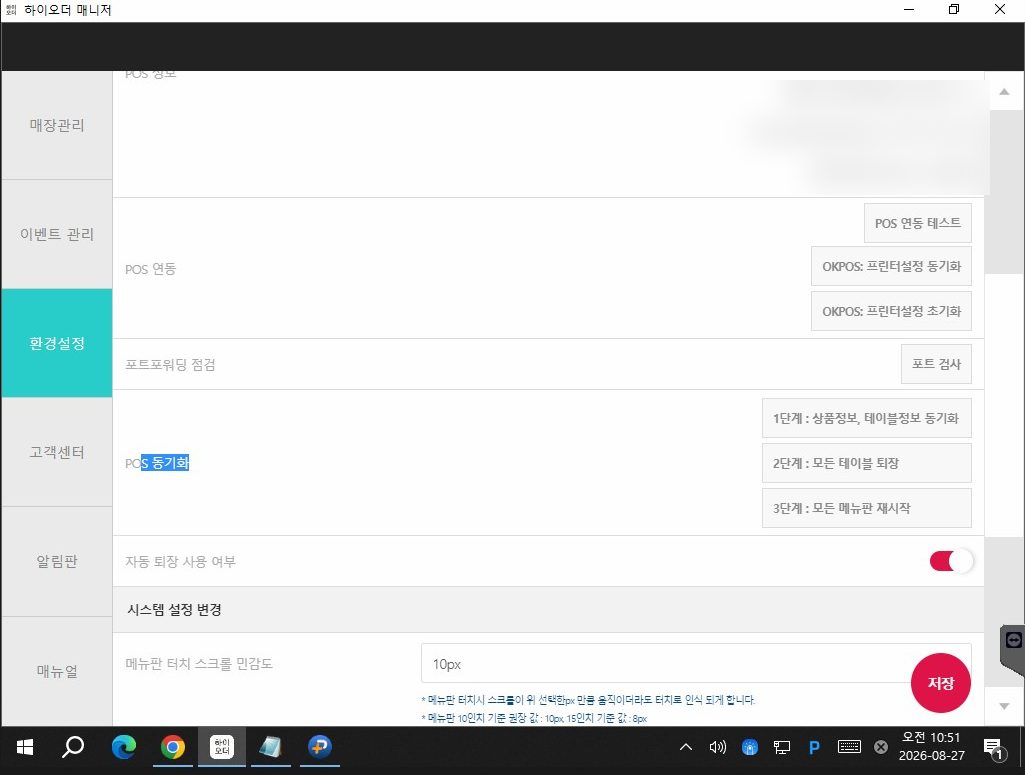Open the volume control tray icon
This screenshot has height=775, width=1025.
click(x=717, y=747)
